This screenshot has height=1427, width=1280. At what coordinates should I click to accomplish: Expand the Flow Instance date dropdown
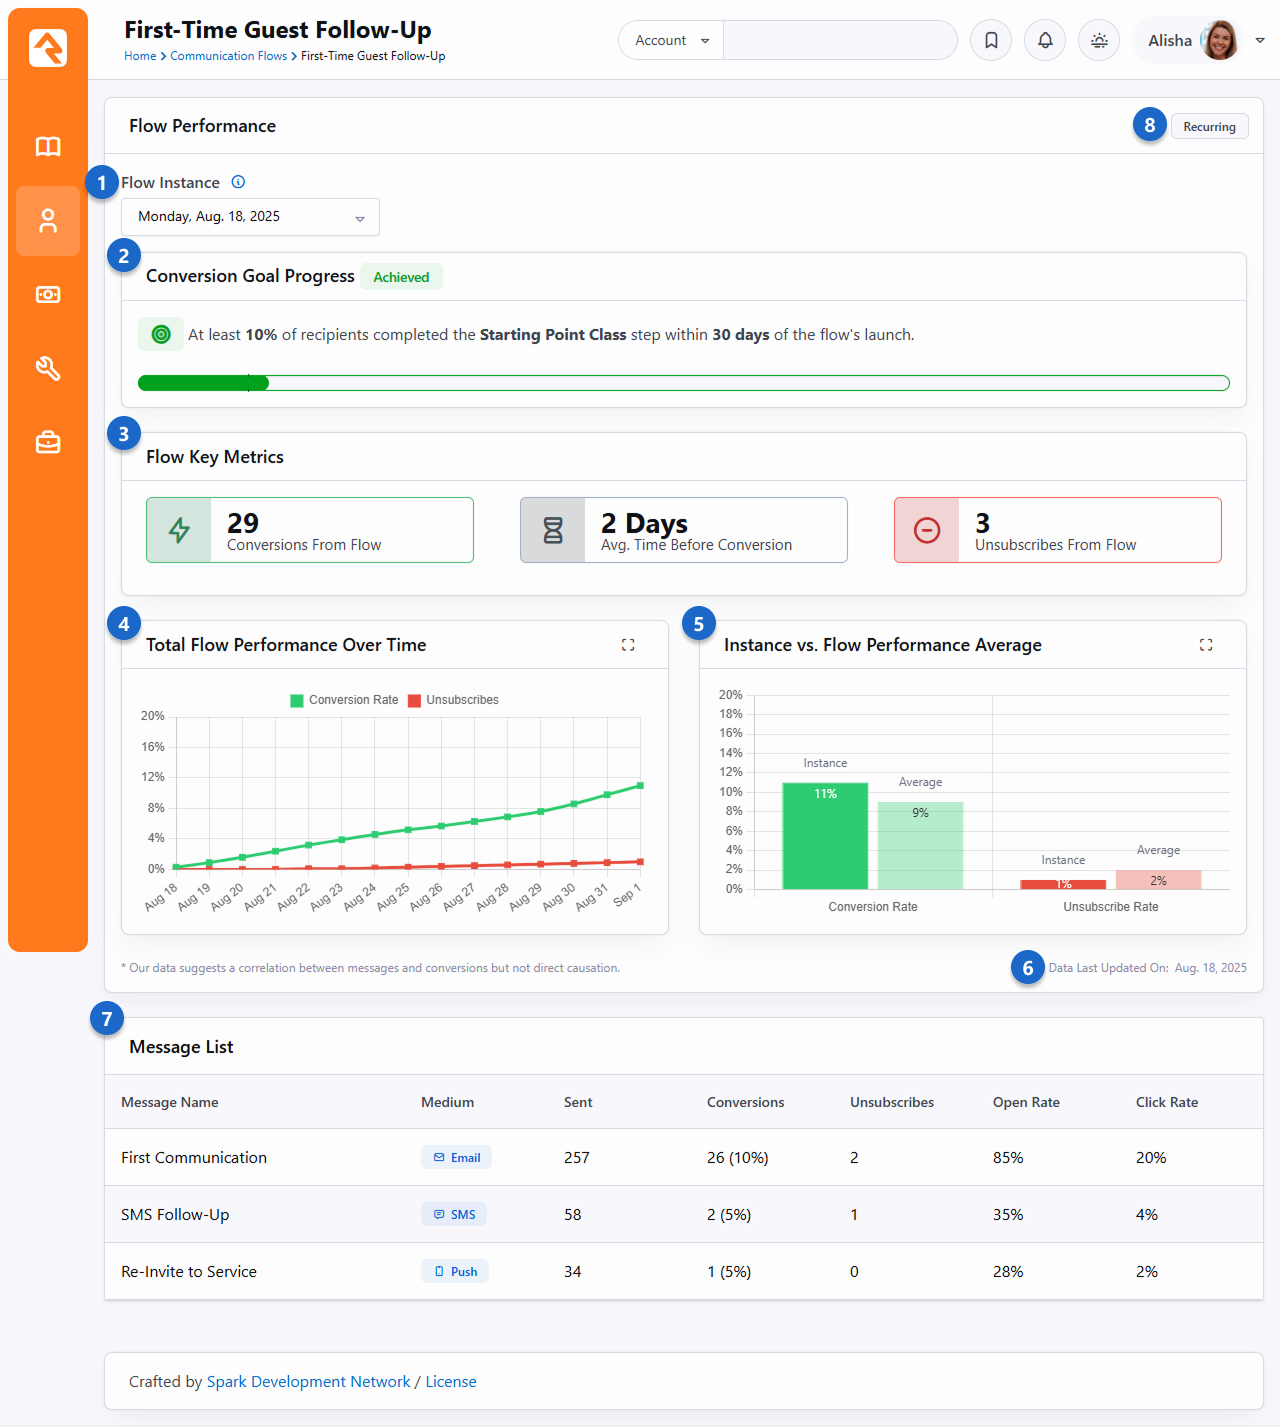click(250, 217)
